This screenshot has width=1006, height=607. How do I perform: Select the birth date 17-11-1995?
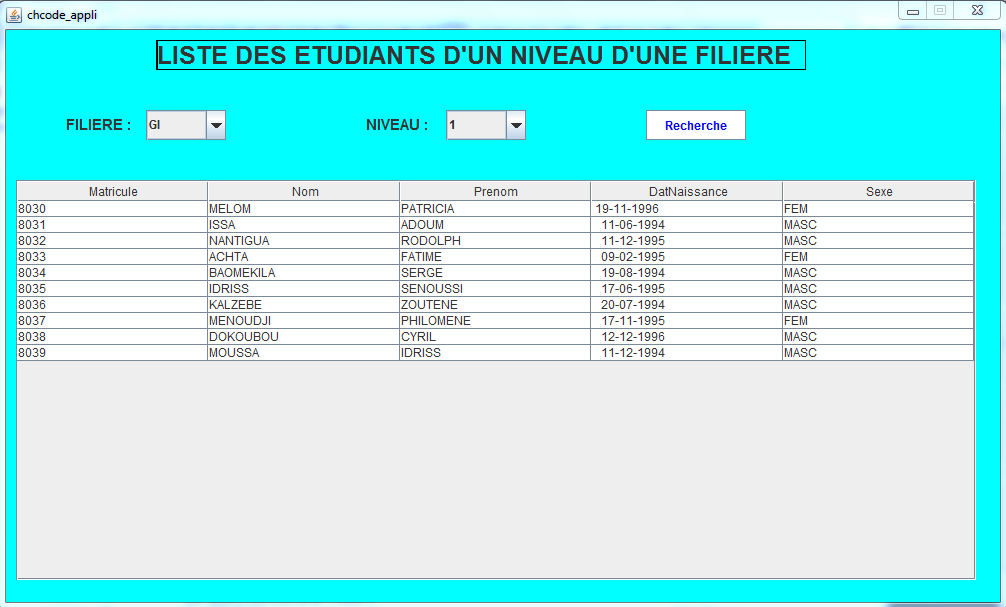[x=686, y=321]
